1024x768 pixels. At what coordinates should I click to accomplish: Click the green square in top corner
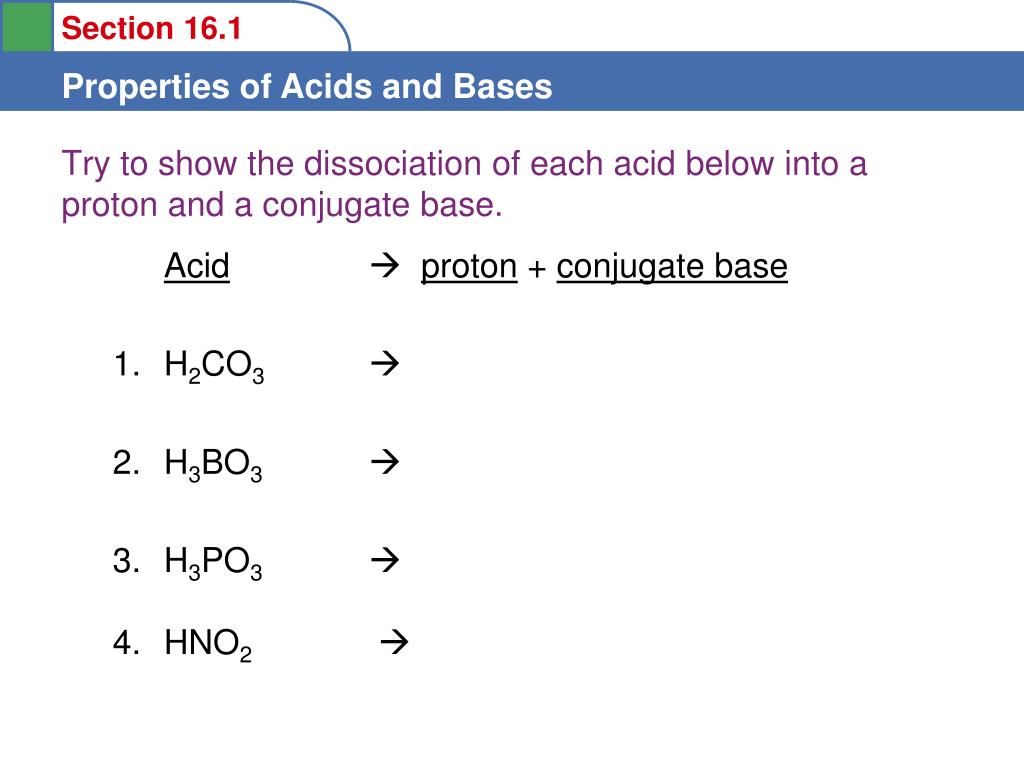[27, 26]
